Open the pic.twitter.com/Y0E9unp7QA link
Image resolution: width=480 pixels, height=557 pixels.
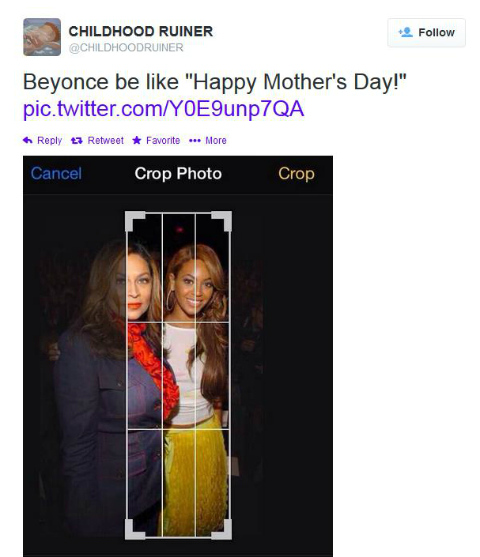tap(163, 108)
